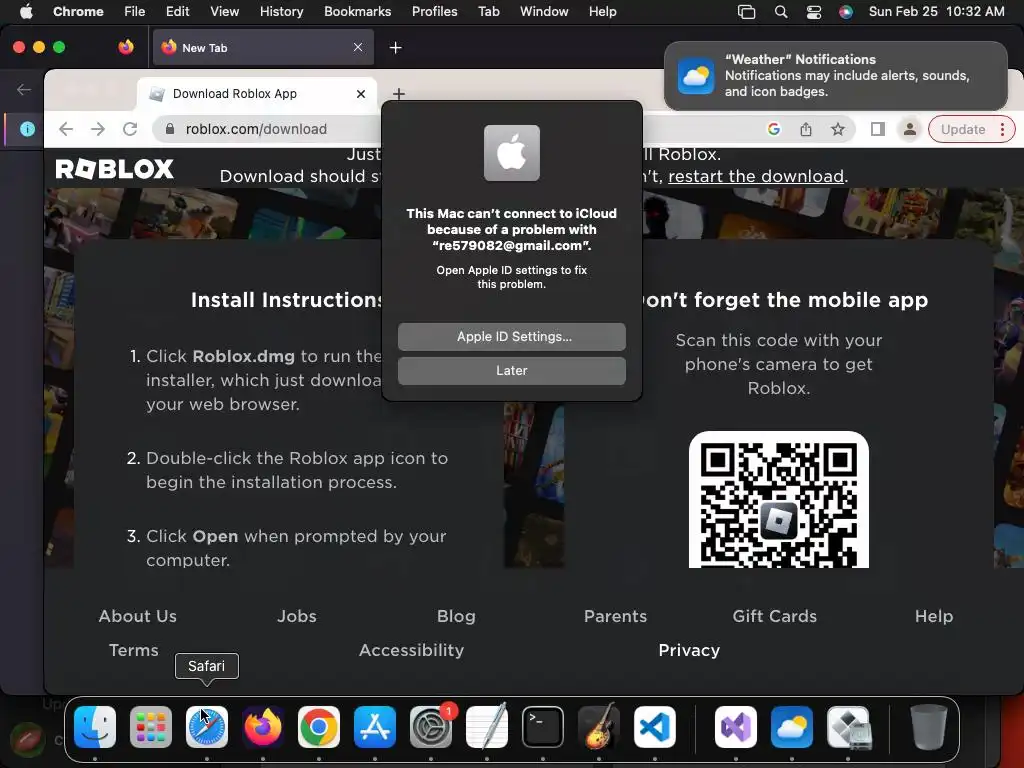Open the About Us footer link
The width and height of the screenshot is (1024, 768).
point(138,616)
